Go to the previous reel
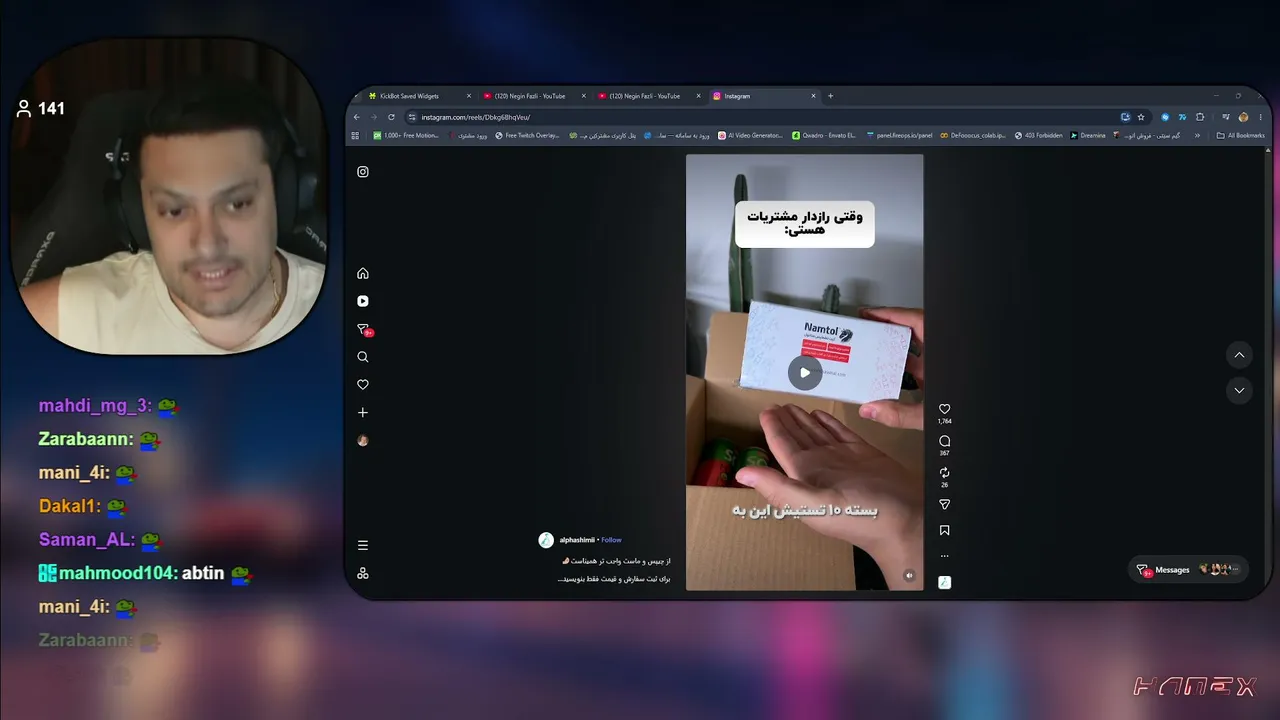The width and height of the screenshot is (1280, 720). [1240, 355]
